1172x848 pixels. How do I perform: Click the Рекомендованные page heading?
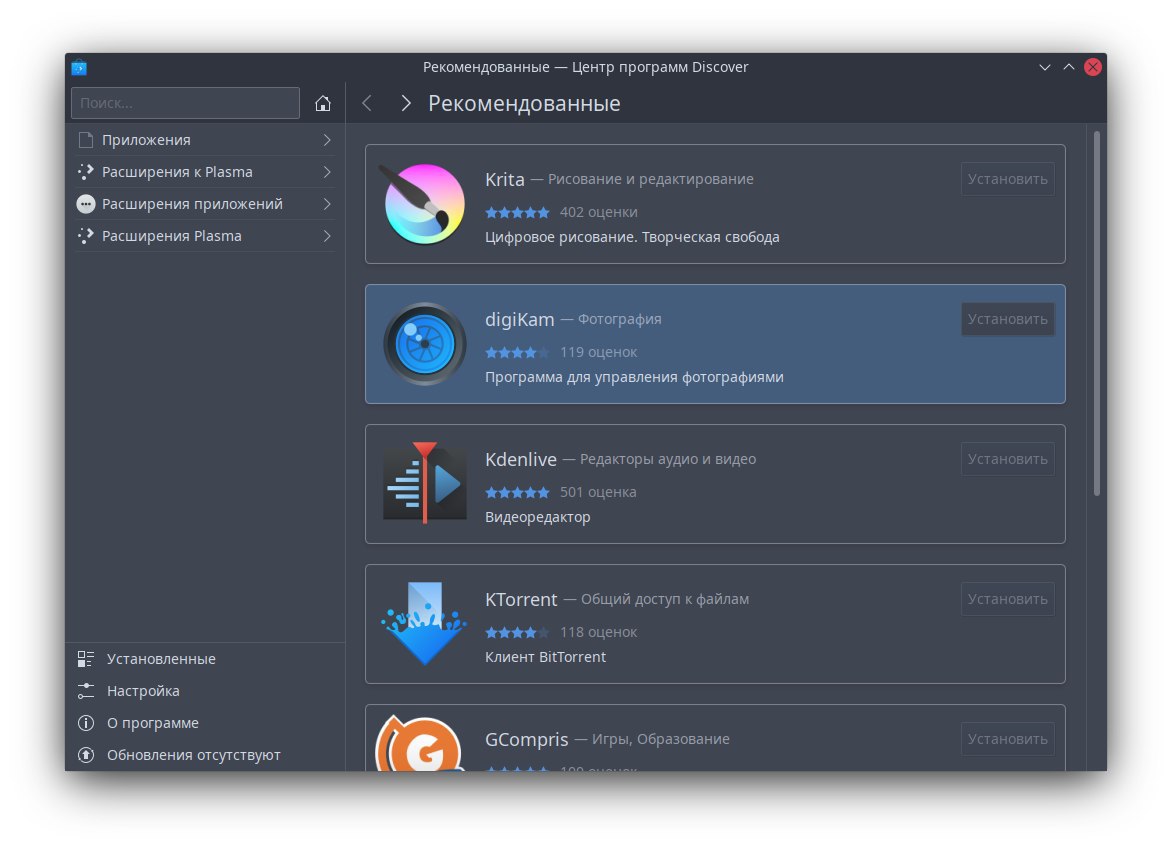pyautogui.click(x=524, y=103)
